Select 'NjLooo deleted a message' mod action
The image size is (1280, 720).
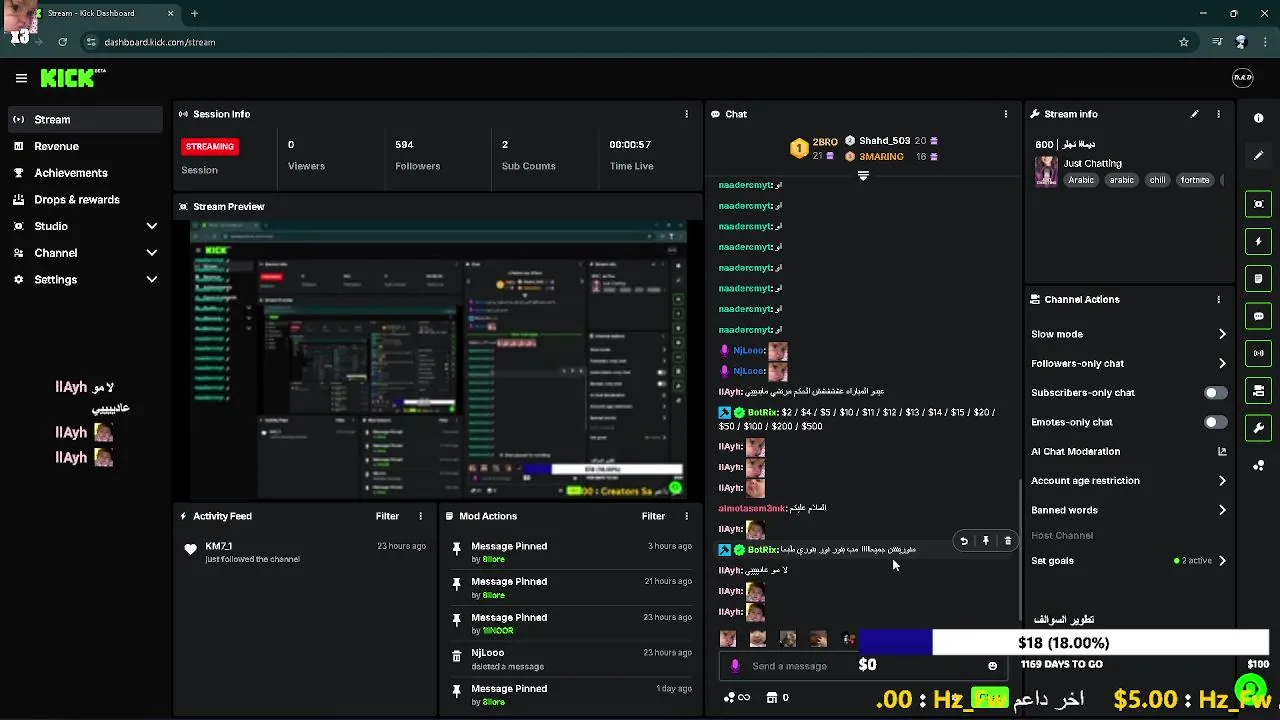(x=570, y=659)
